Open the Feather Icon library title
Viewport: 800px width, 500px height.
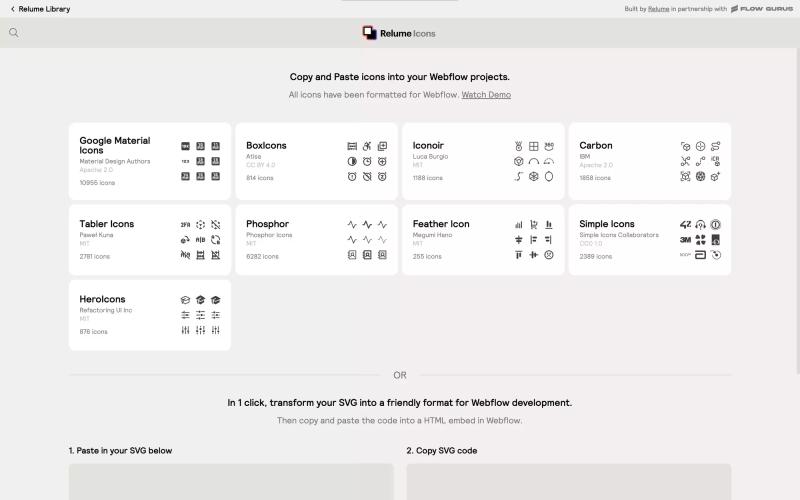pyautogui.click(x=441, y=224)
